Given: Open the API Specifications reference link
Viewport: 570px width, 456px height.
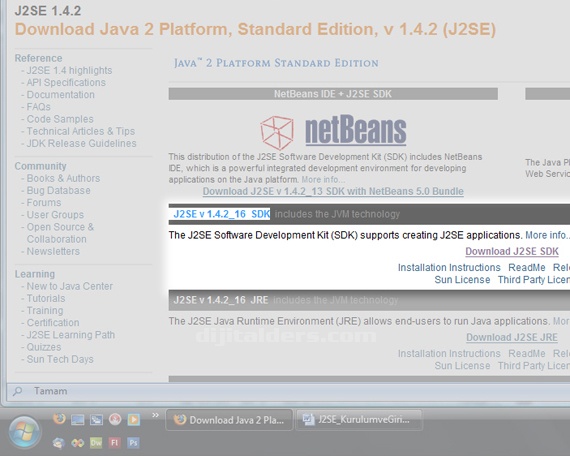Looking at the screenshot, I should point(66,83).
